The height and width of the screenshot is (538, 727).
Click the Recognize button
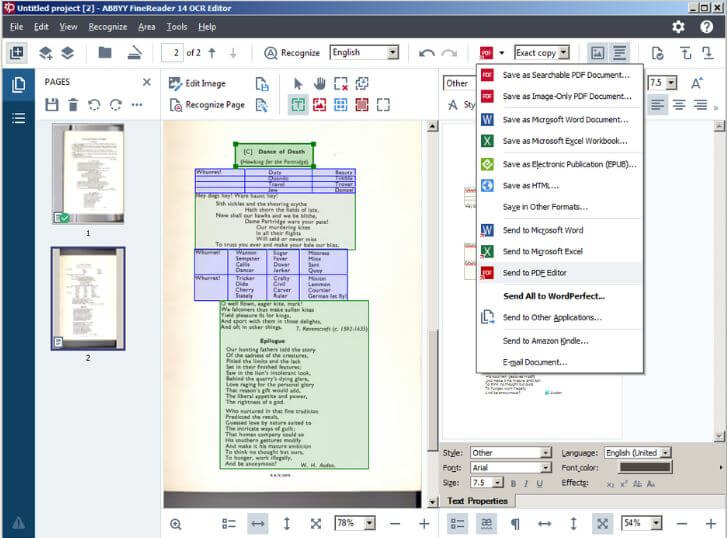(292, 53)
